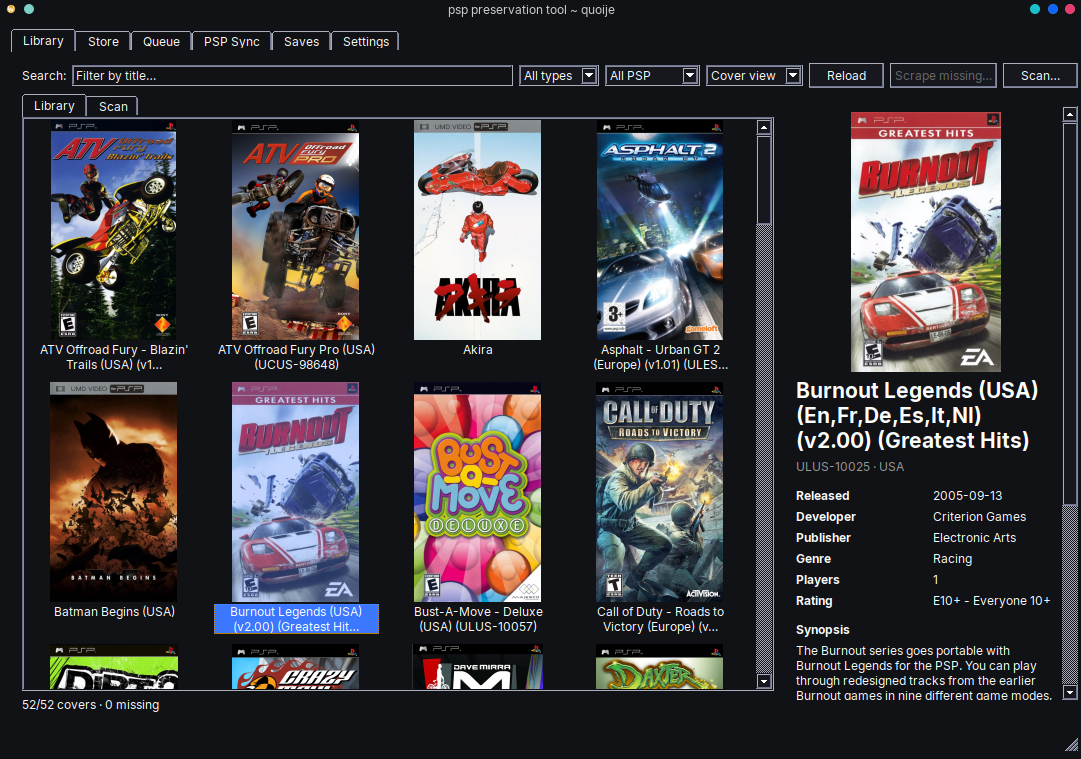
Task: Select the Asphalt Urban GT 2 cover
Action: 660,230
